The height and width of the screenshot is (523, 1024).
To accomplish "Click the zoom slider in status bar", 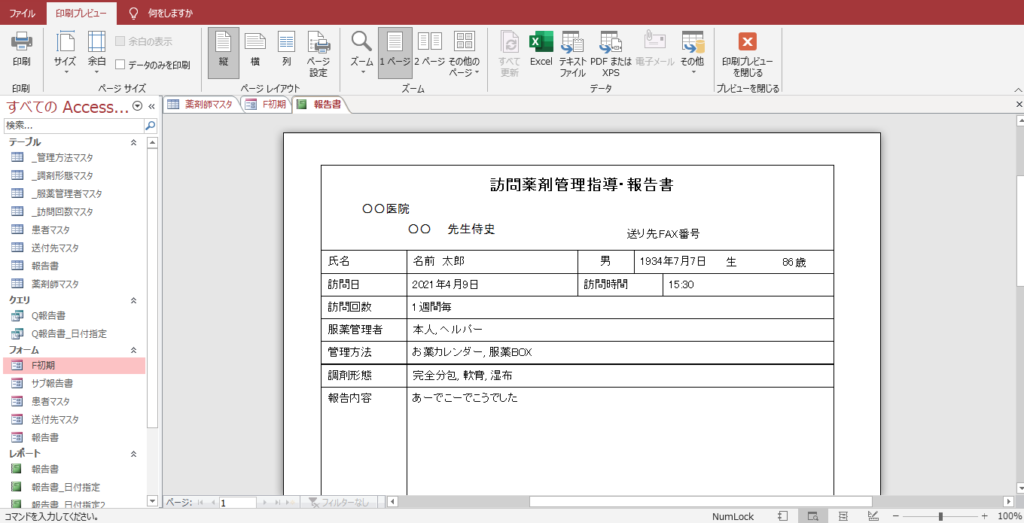I will pyautogui.click(x=938, y=516).
